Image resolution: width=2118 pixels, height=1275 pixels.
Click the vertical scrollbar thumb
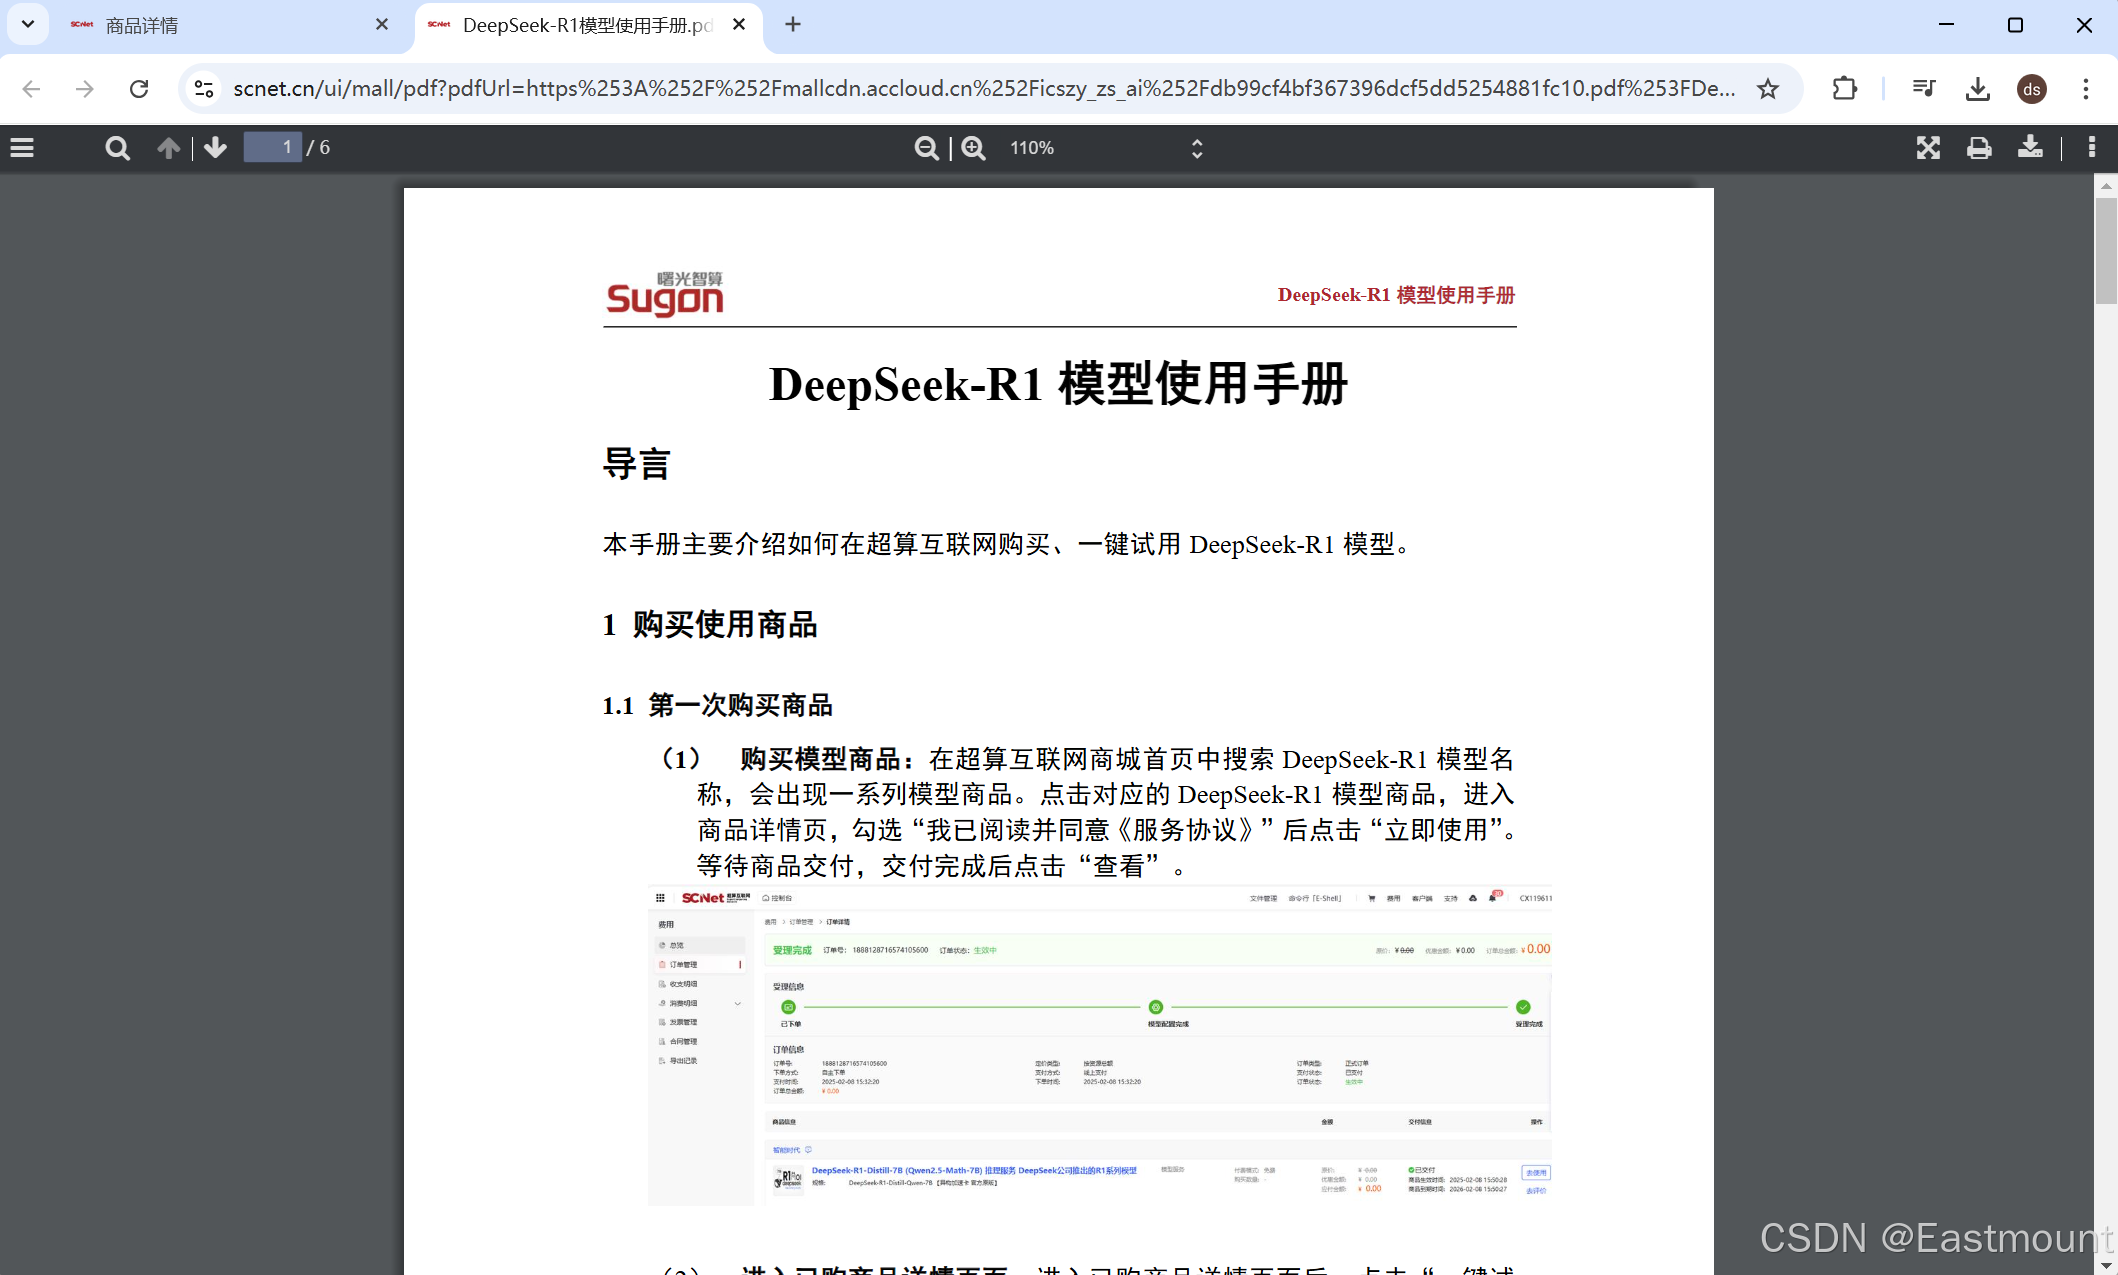tap(2106, 250)
